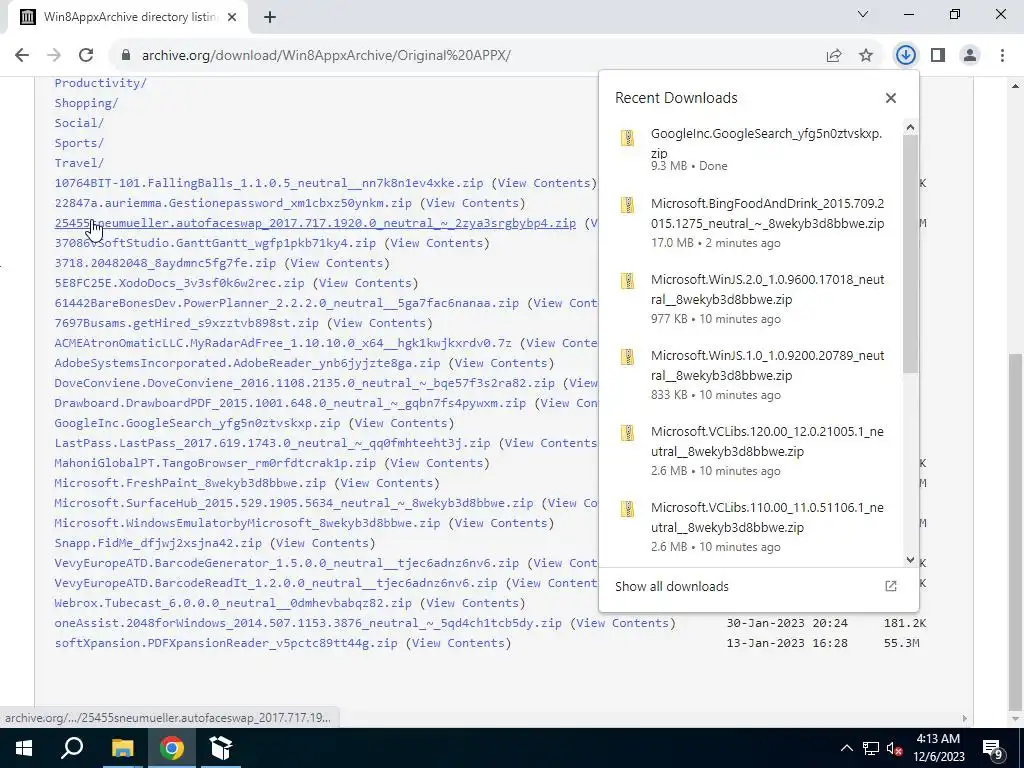Image resolution: width=1024 pixels, height=768 pixels.
Task: Open the Chrome side panel
Action: pos(938,56)
